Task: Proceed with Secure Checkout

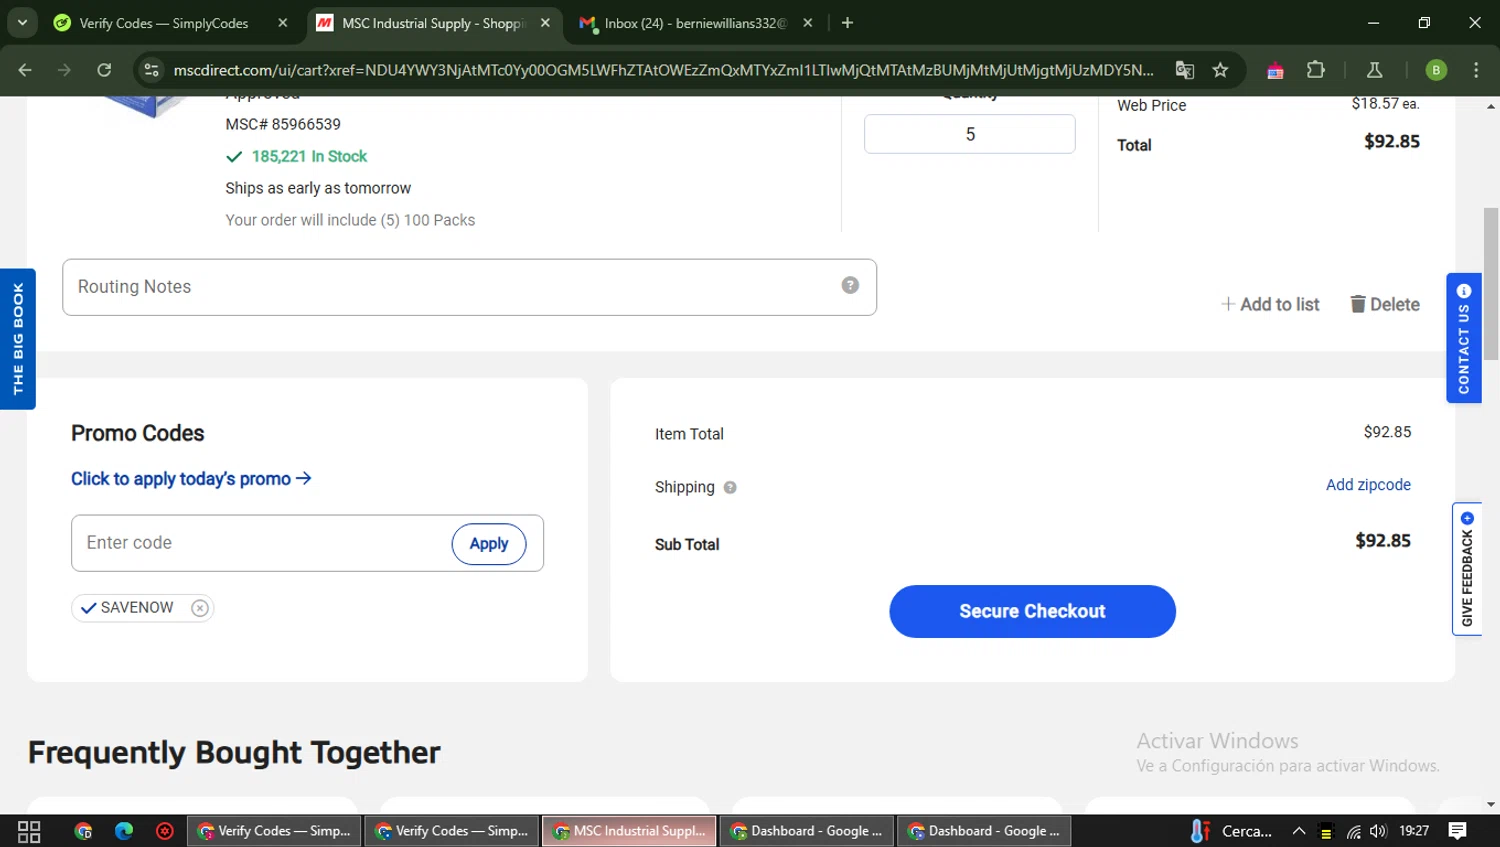Action: pyautogui.click(x=1032, y=611)
